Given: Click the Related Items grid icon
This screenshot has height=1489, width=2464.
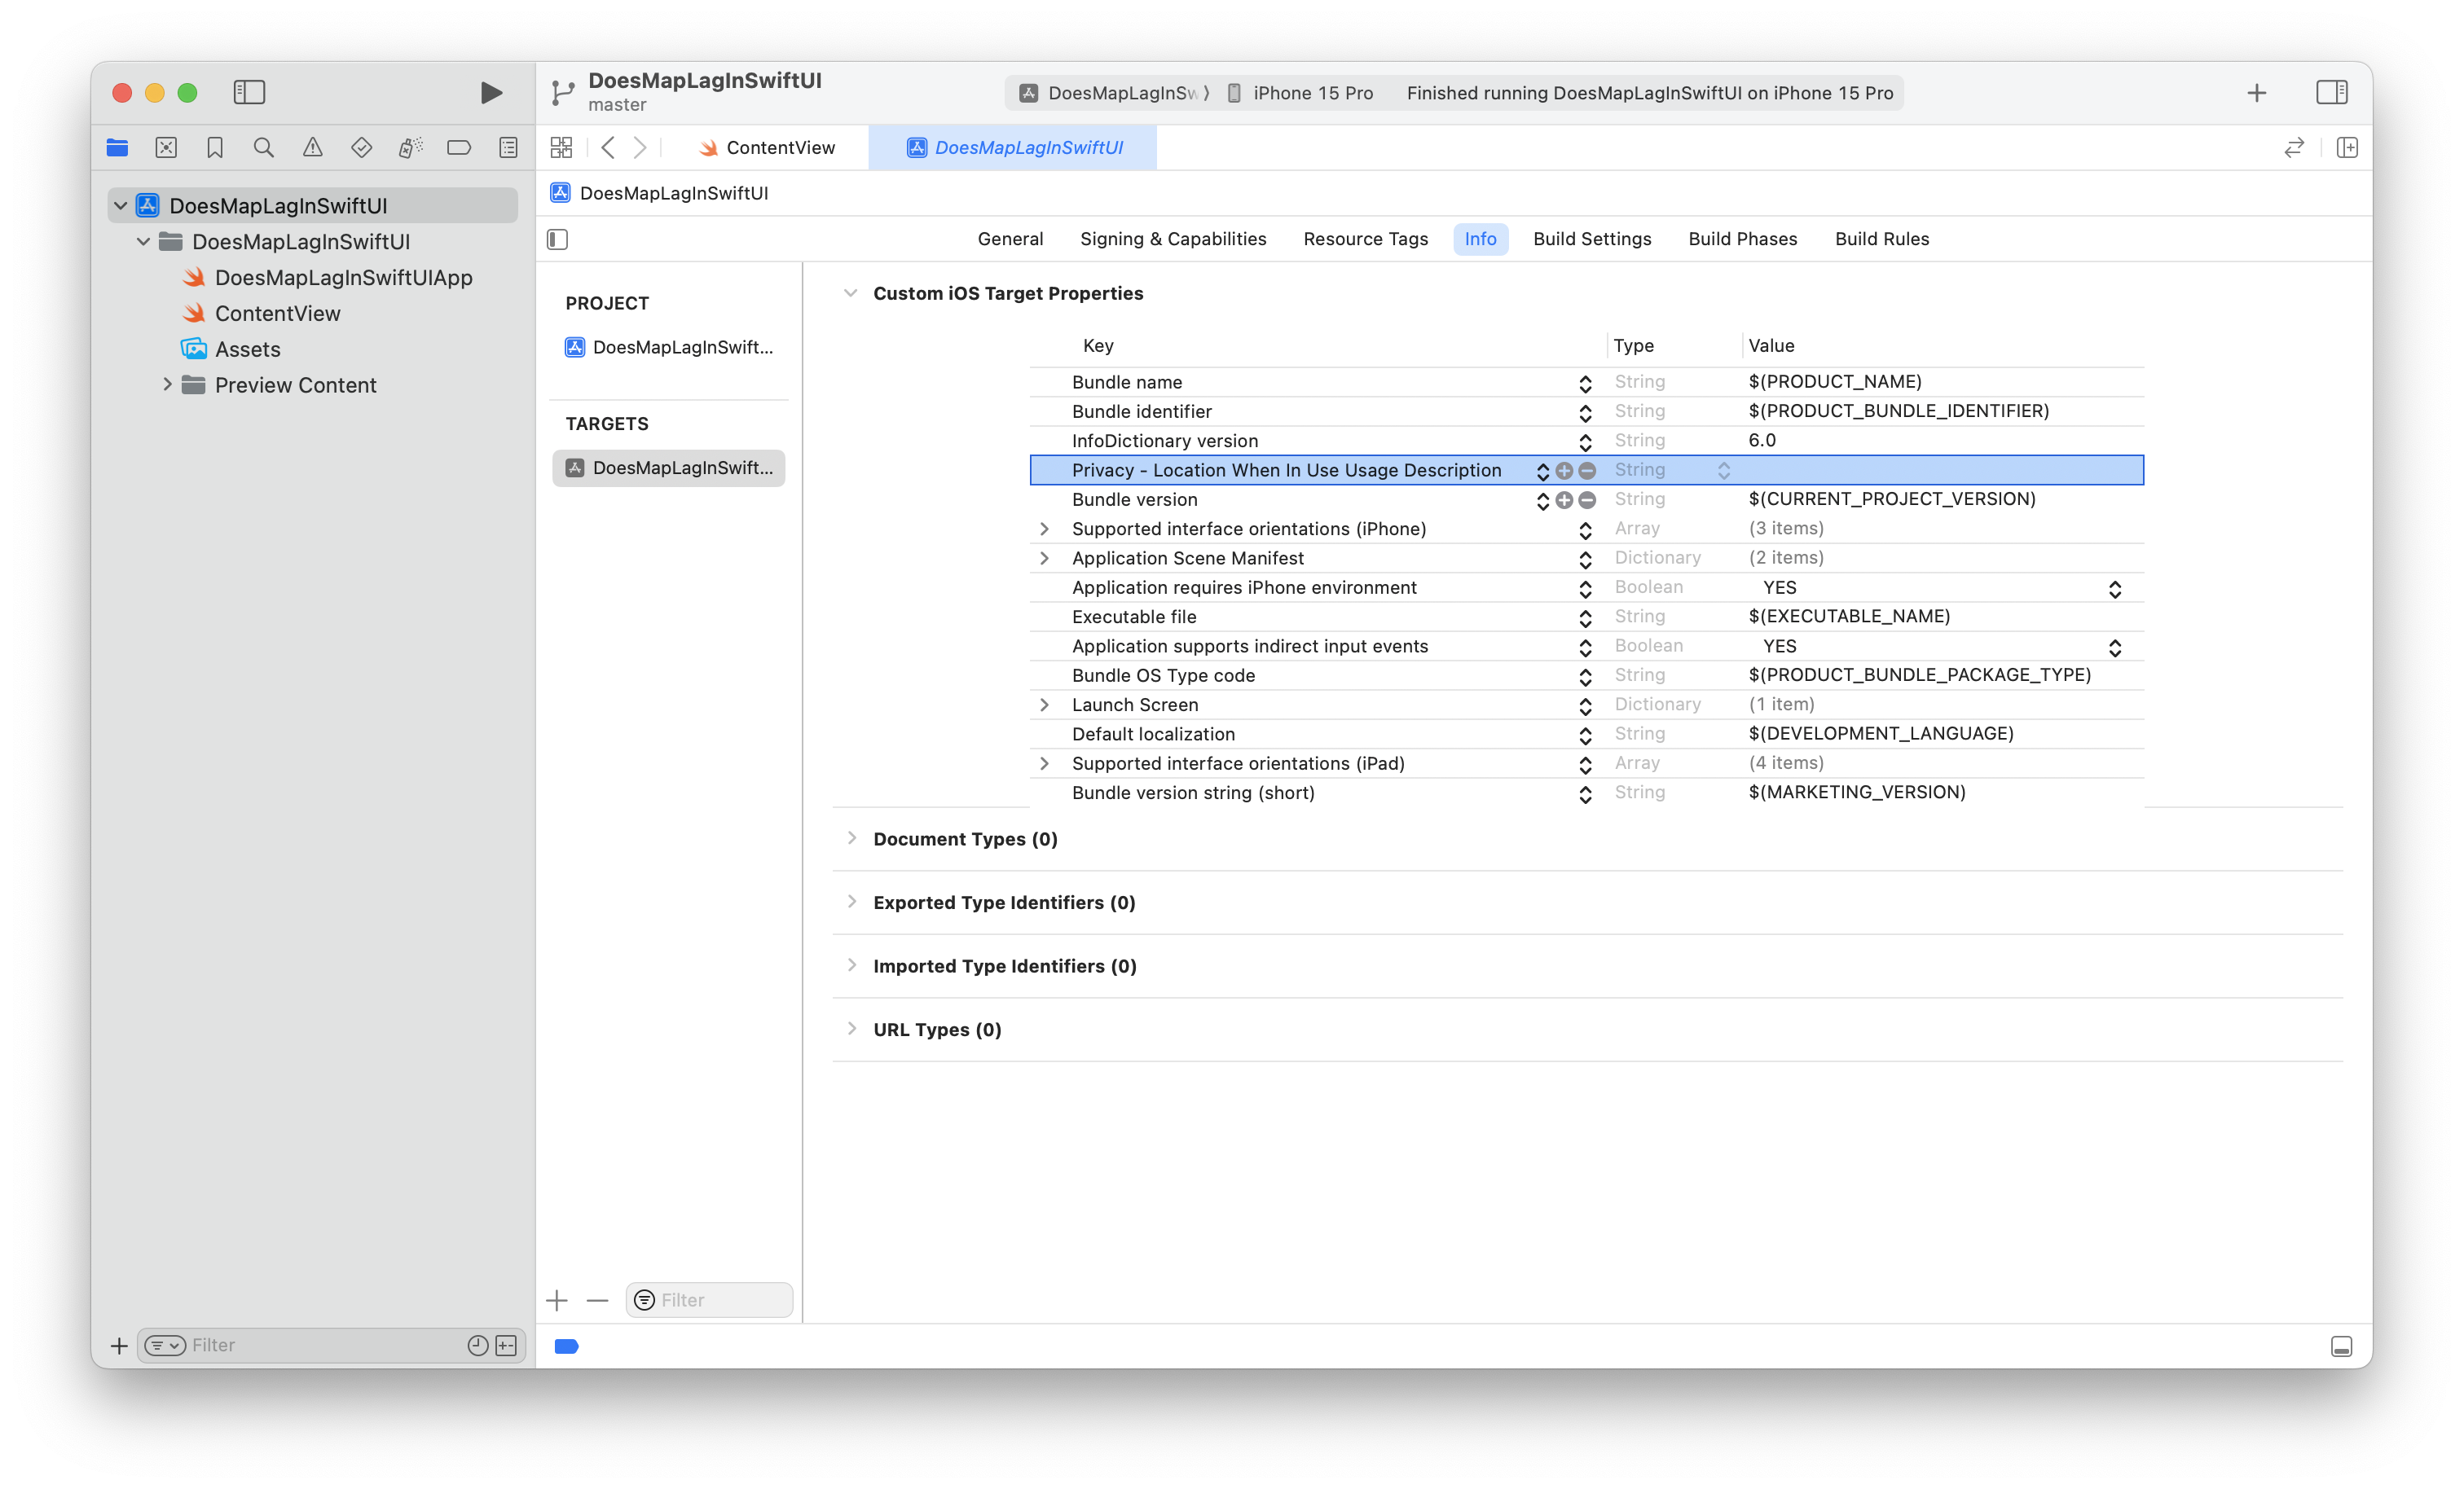Looking at the screenshot, I should tap(561, 148).
